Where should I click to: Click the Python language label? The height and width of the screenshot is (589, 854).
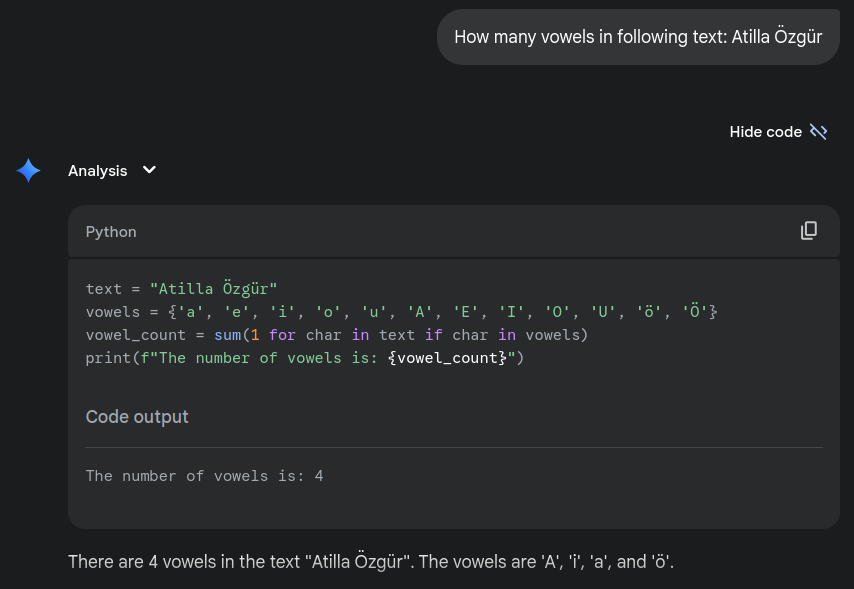(x=111, y=232)
